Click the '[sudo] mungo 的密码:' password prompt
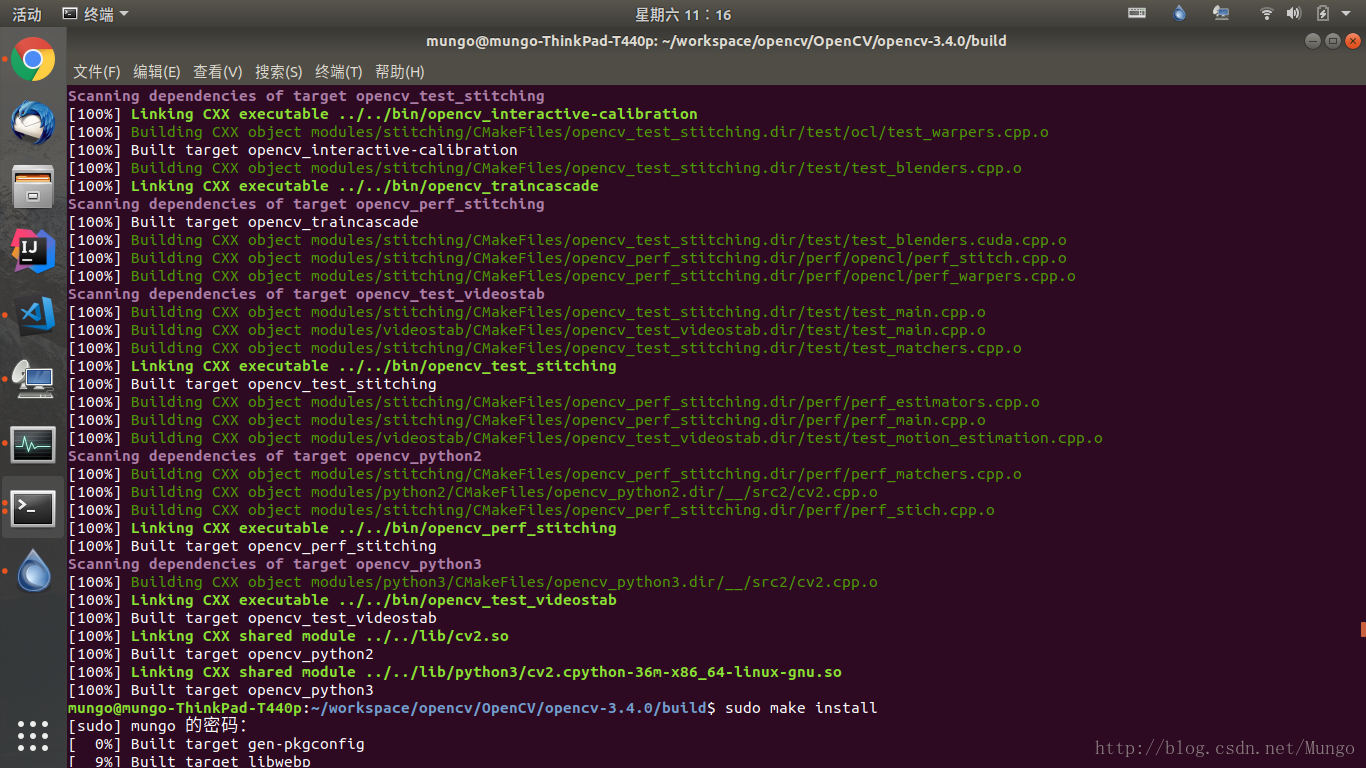 pyautogui.click(x=157, y=726)
